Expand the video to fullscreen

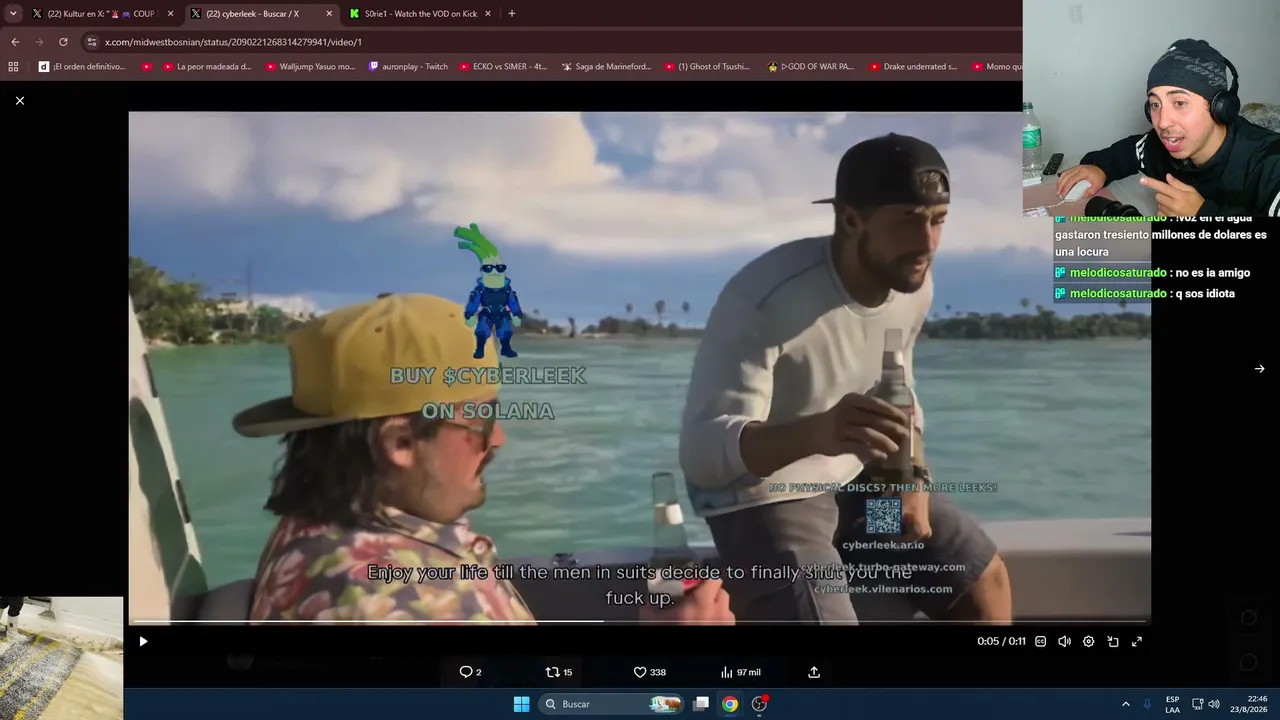[1136, 642]
